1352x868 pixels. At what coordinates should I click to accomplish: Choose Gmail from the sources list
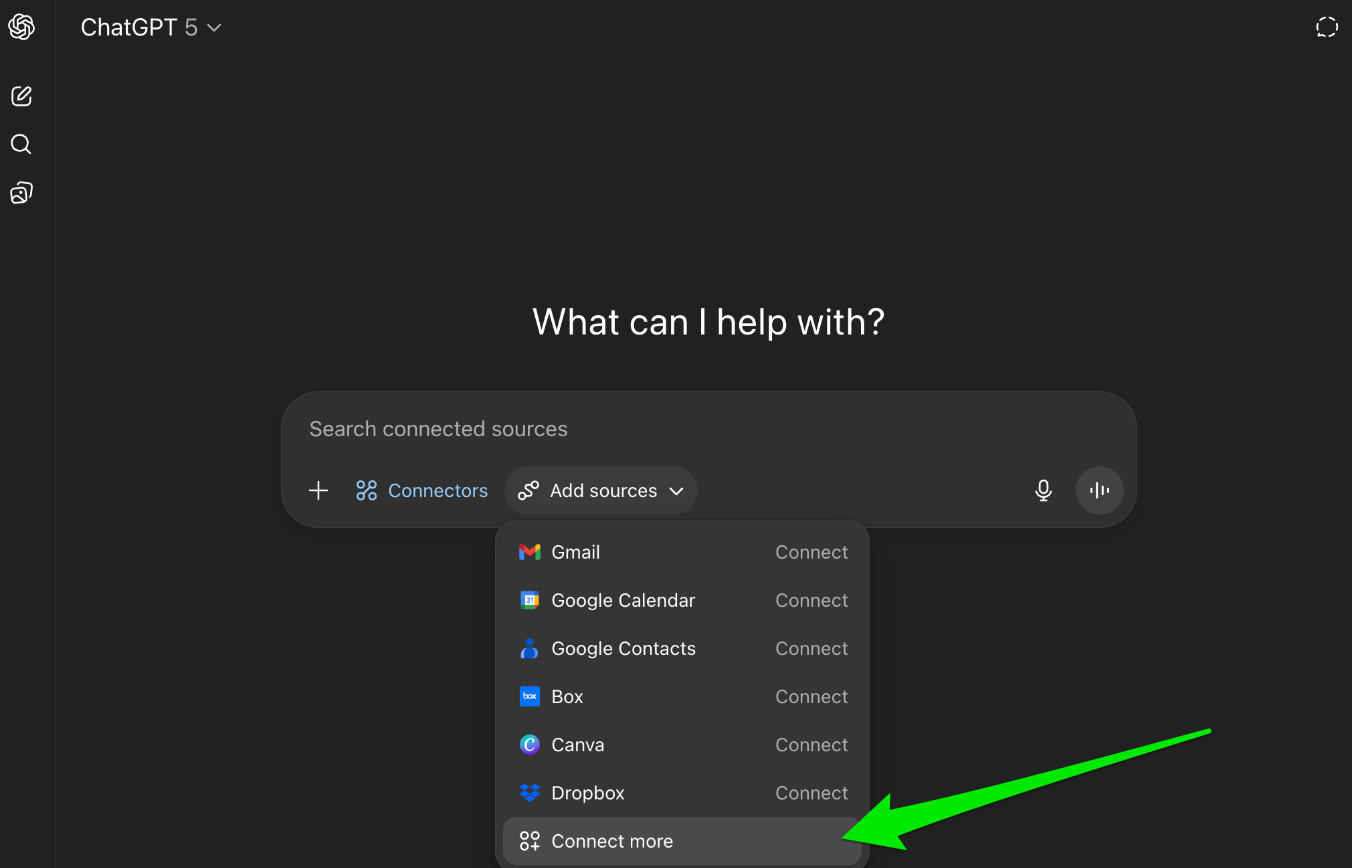click(x=576, y=552)
